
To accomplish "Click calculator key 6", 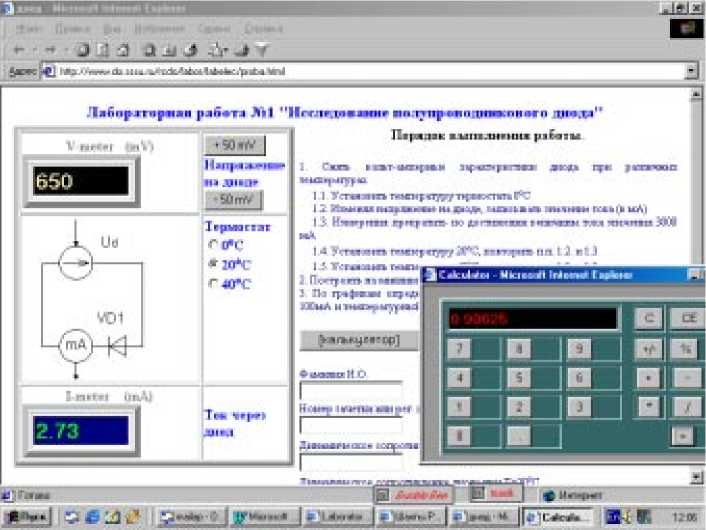I will tap(579, 378).
